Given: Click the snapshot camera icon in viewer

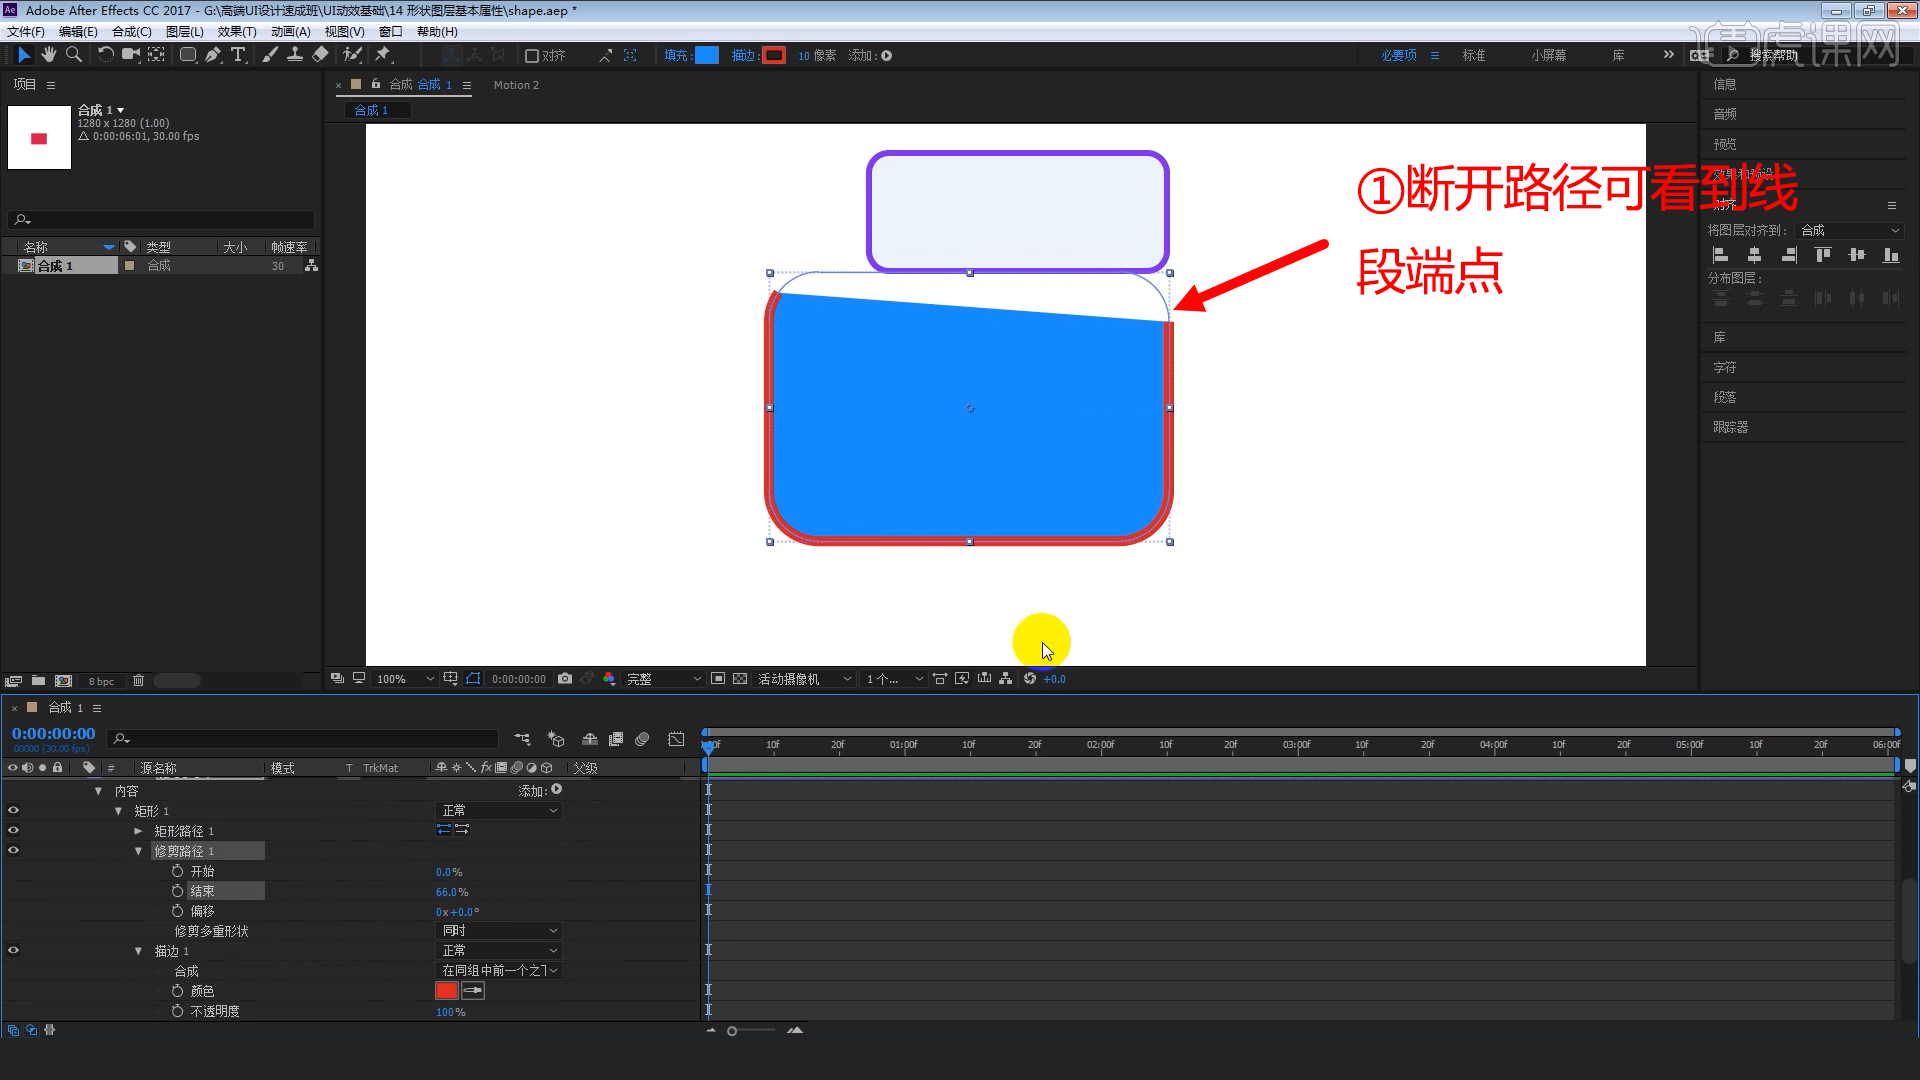Looking at the screenshot, I should [565, 679].
